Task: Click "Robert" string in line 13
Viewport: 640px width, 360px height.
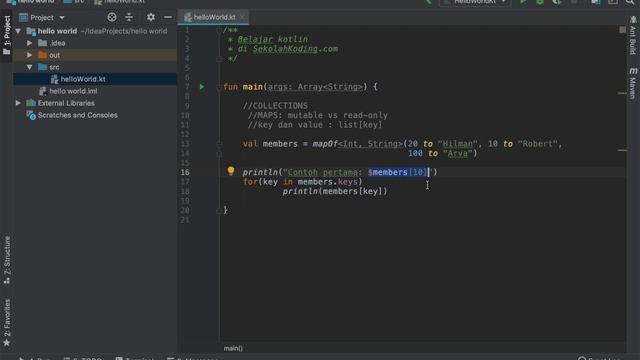Action: point(538,144)
